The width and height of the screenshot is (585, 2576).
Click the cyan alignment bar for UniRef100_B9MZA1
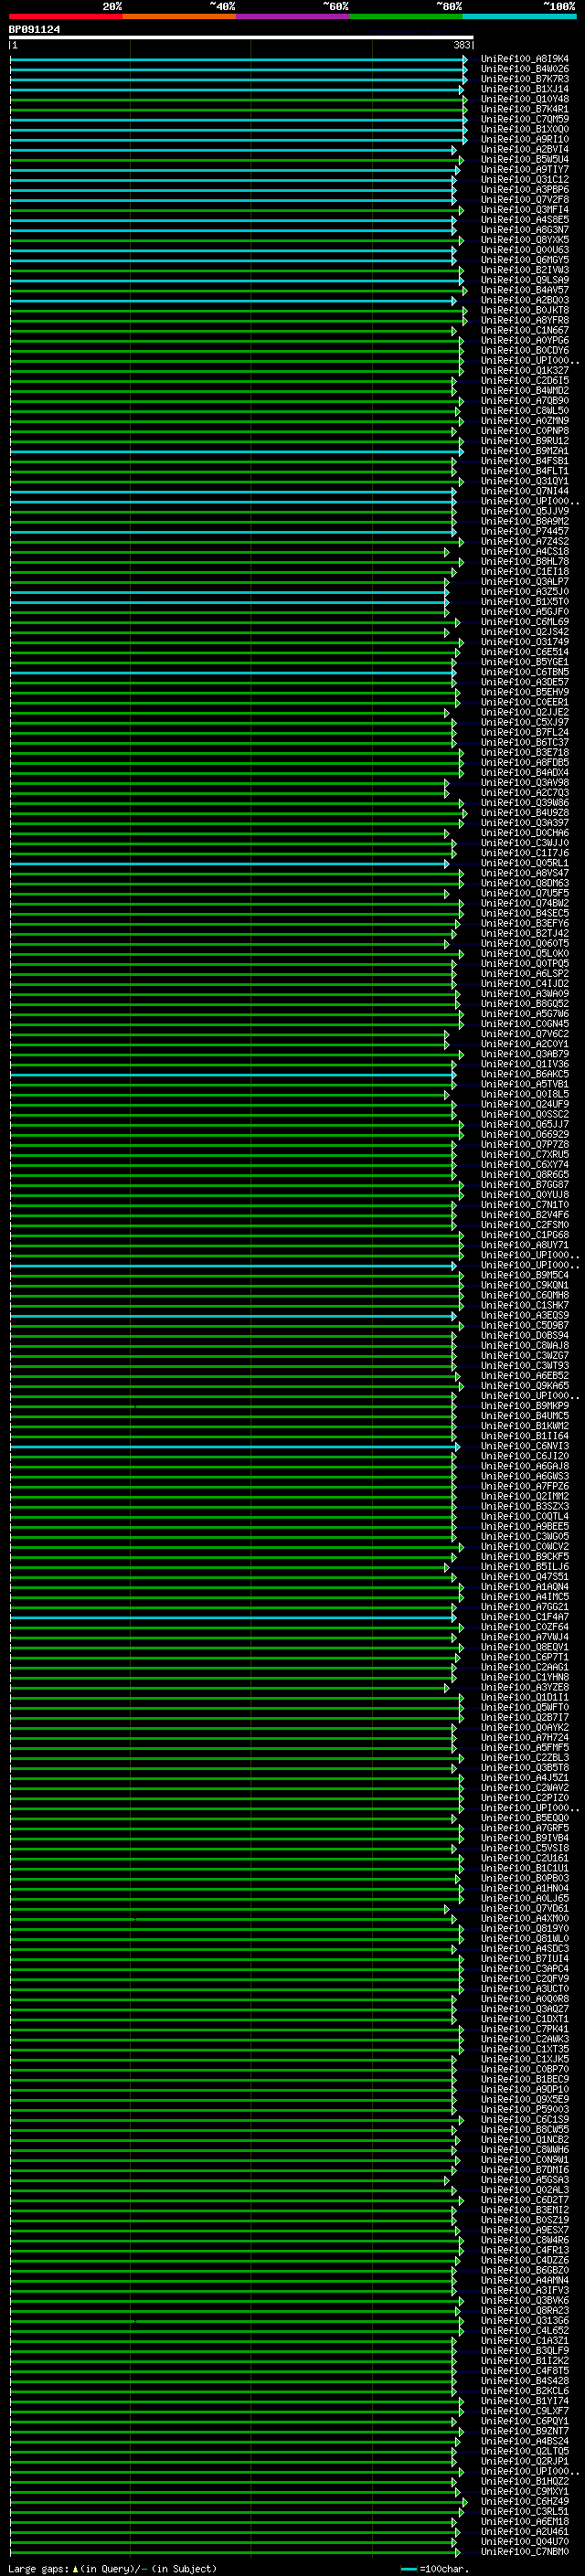[237, 452]
